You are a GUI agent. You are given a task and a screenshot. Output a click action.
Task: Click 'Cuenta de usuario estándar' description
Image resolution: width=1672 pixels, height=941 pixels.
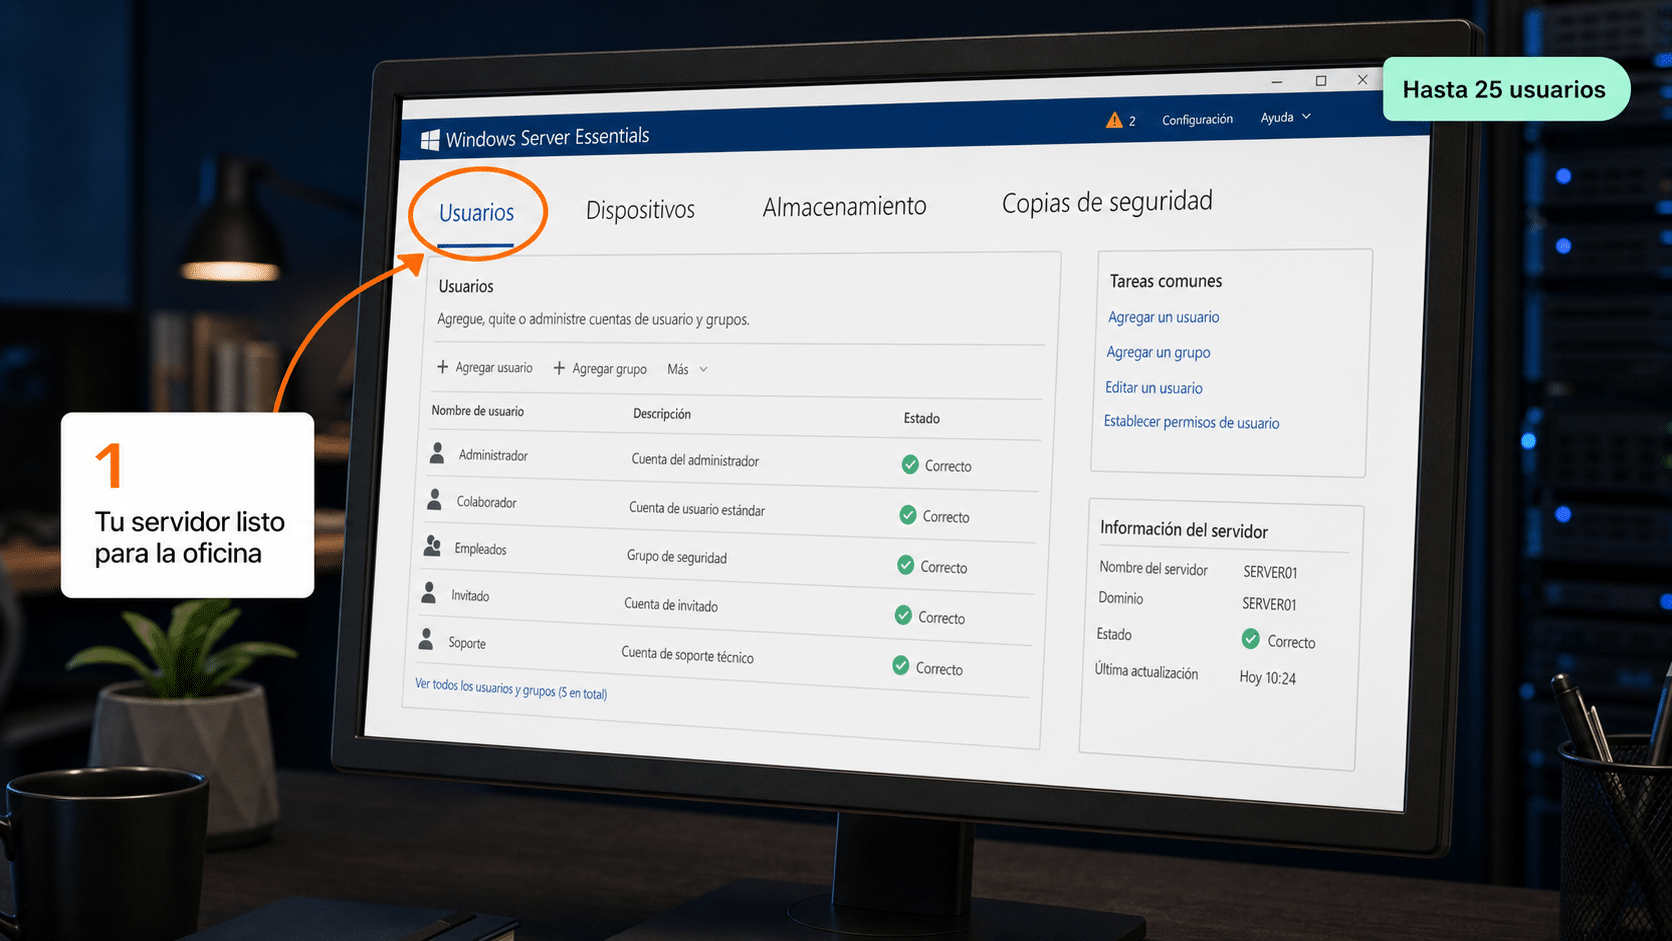click(x=697, y=509)
